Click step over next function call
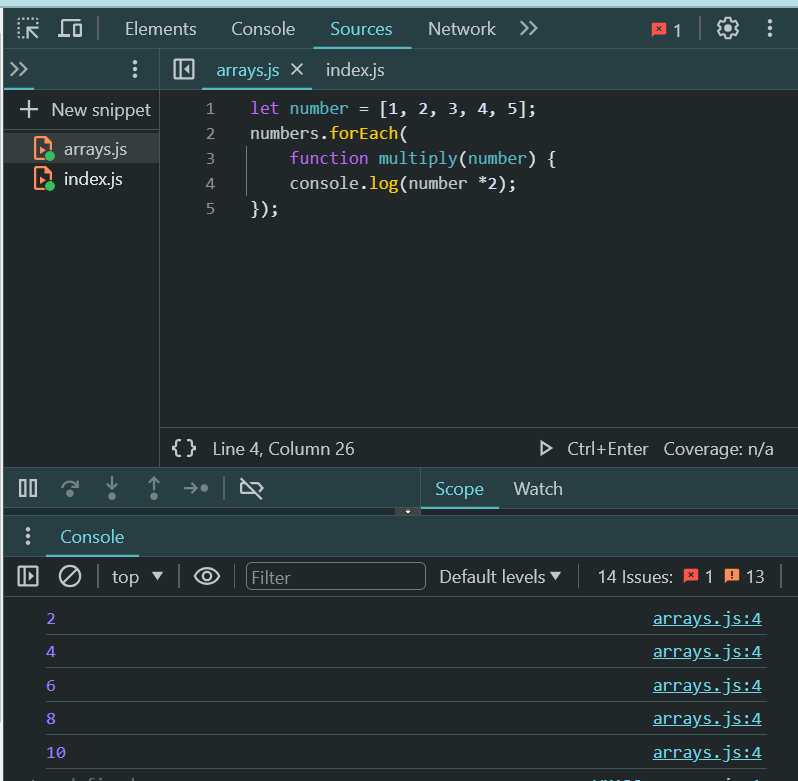Viewport: 798px width, 781px height. click(70, 488)
